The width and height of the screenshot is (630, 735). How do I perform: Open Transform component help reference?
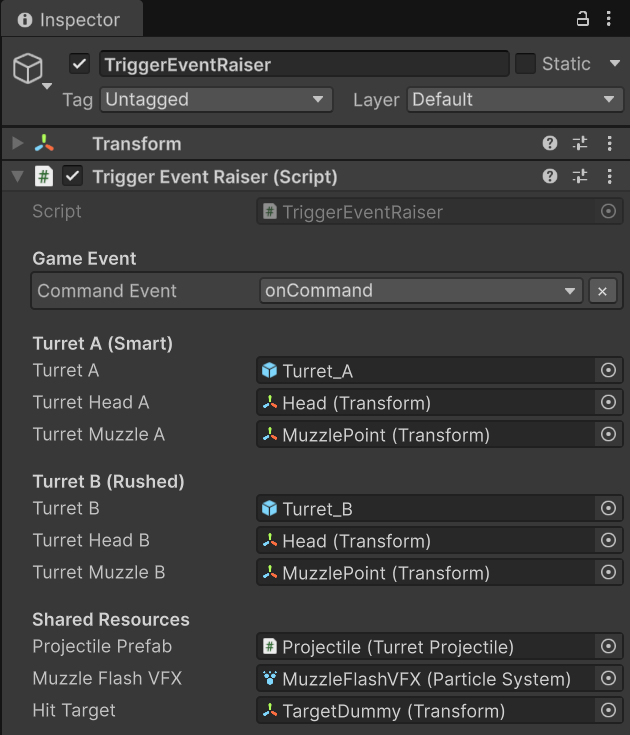click(x=550, y=144)
